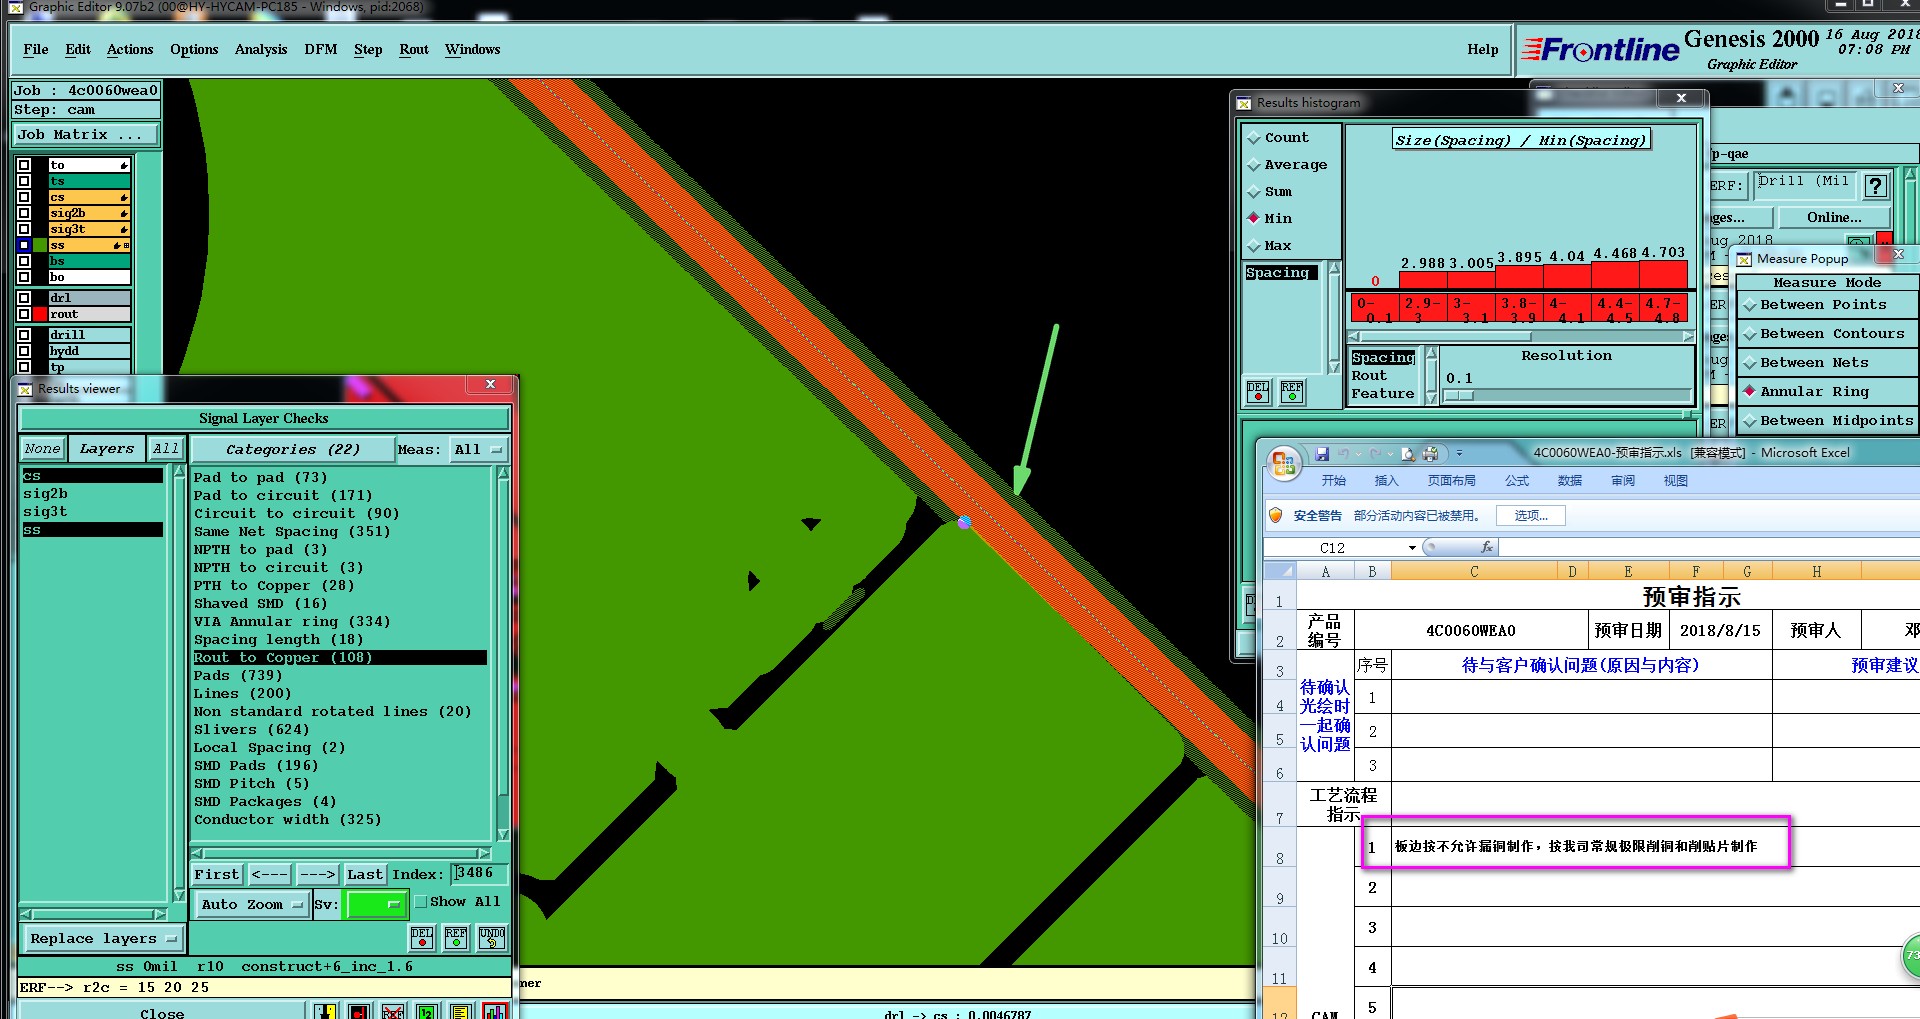Viewport: 1920px width, 1019px height.
Task: Click the Index input field
Action: (x=479, y=874)
